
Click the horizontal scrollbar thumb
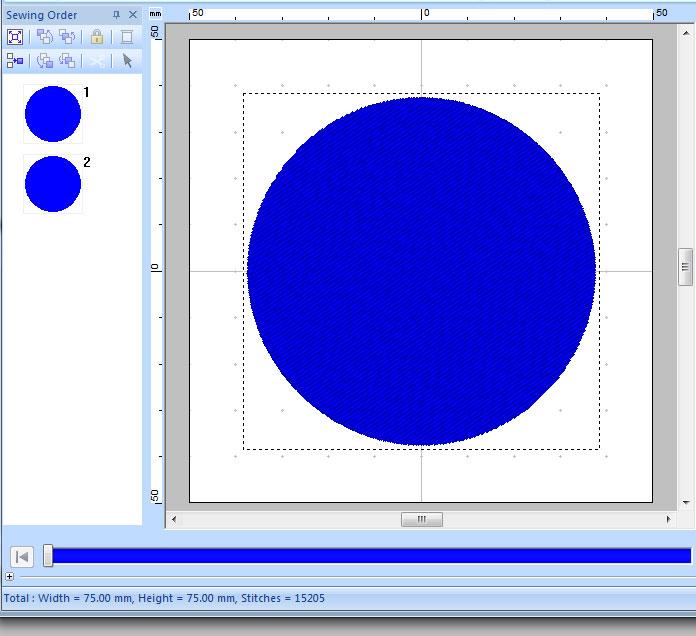point(422,519)
